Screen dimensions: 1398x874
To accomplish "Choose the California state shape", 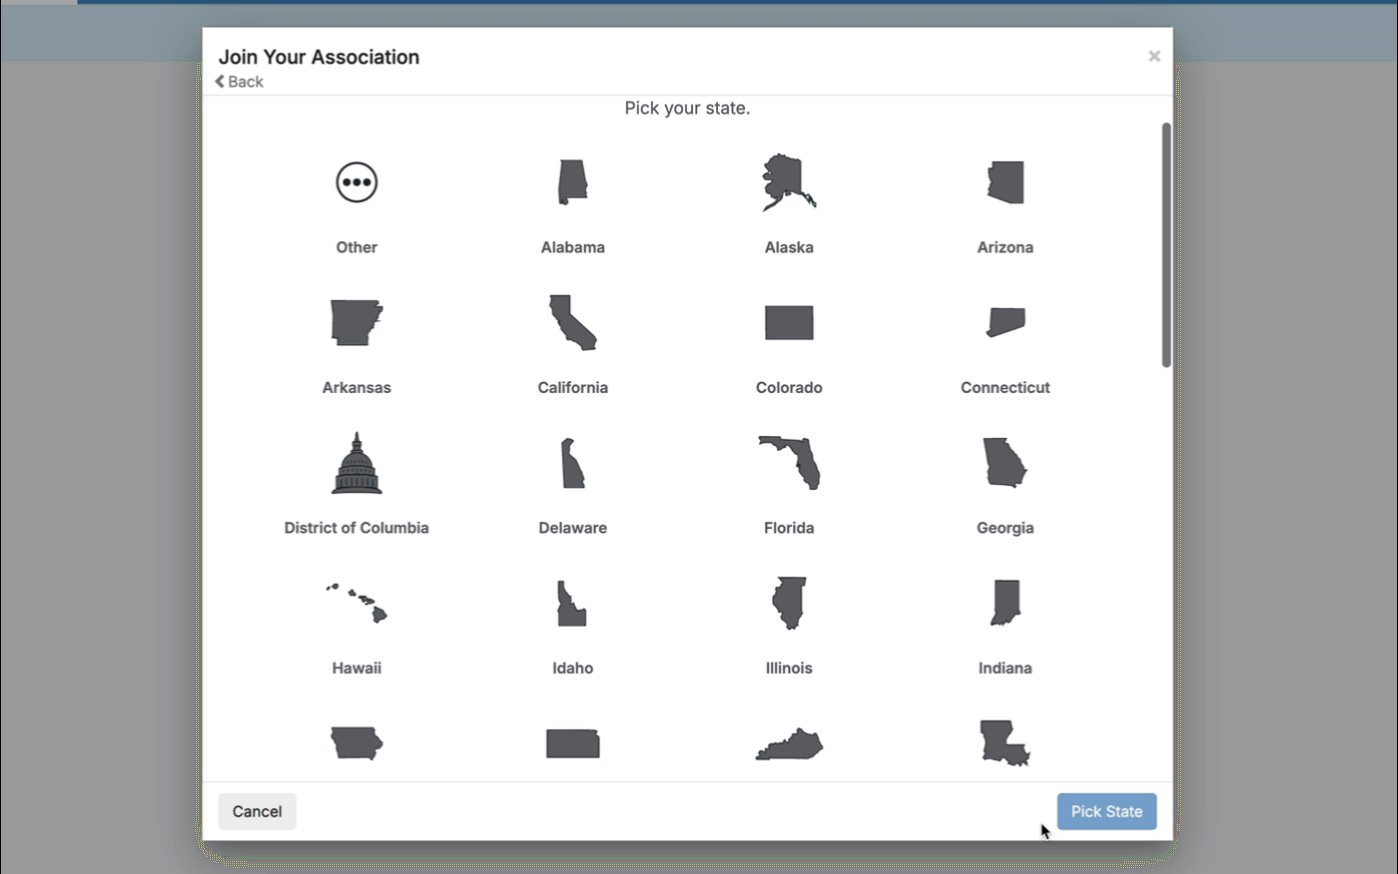I will [572, 322].
